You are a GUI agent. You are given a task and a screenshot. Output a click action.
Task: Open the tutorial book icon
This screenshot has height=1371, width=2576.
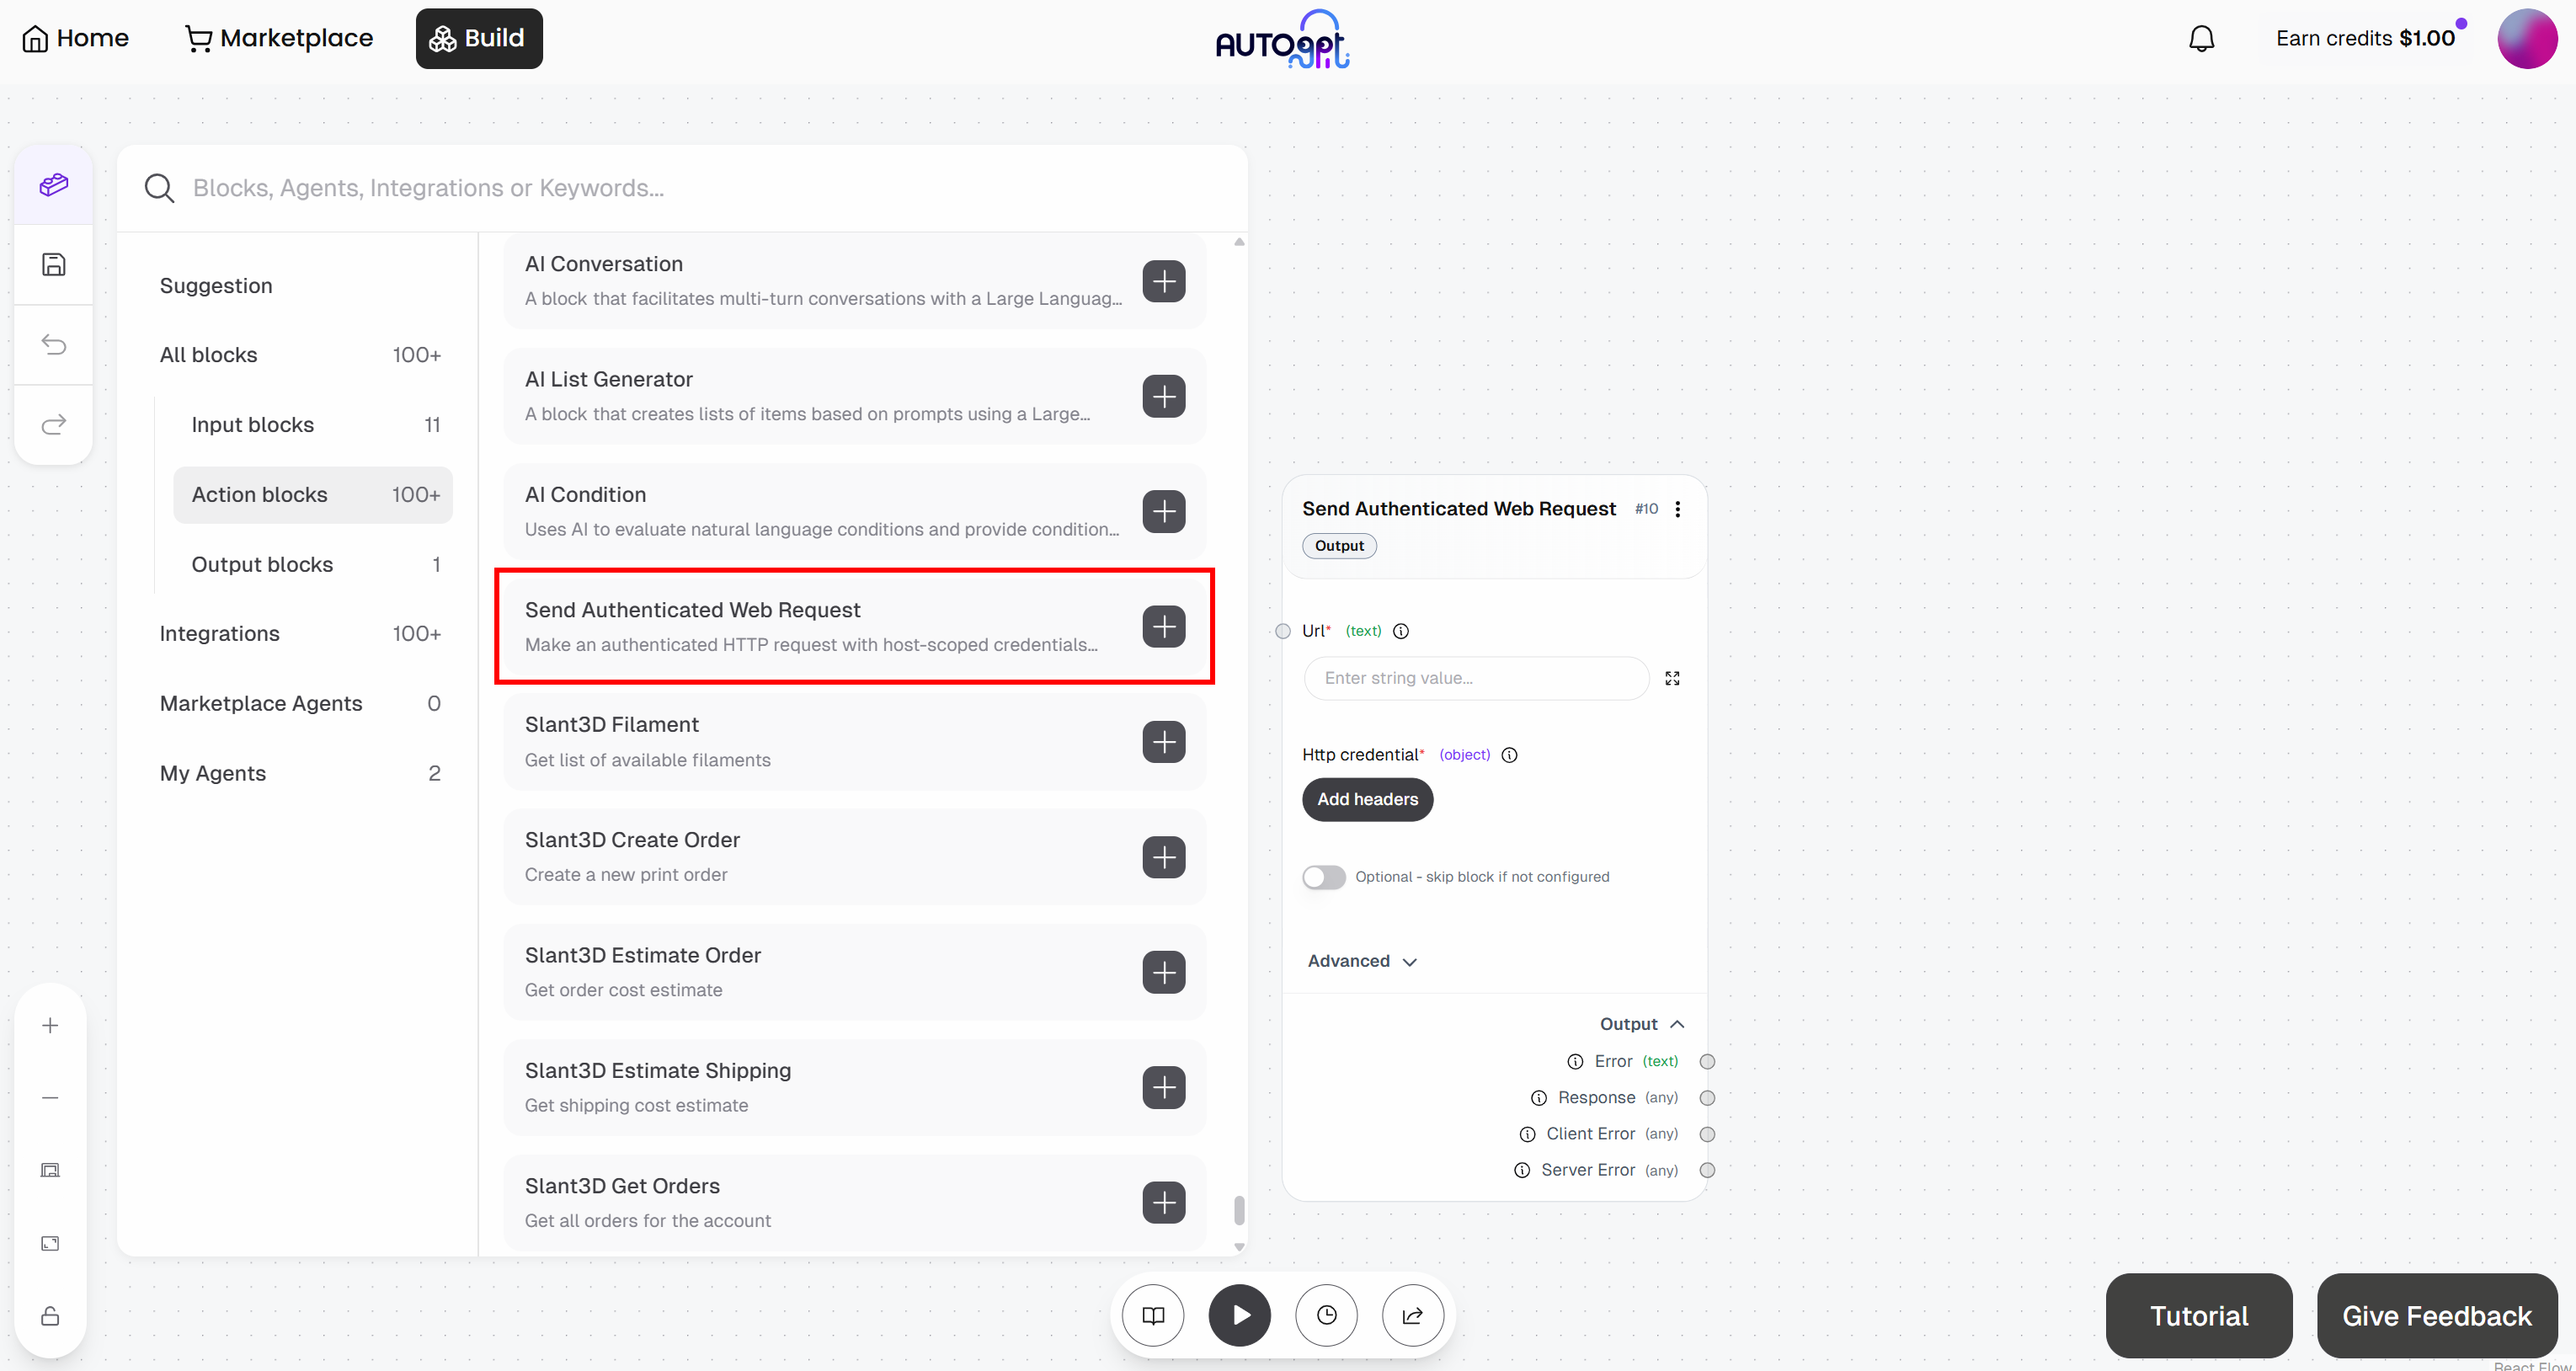(x=1152, y=1315)
